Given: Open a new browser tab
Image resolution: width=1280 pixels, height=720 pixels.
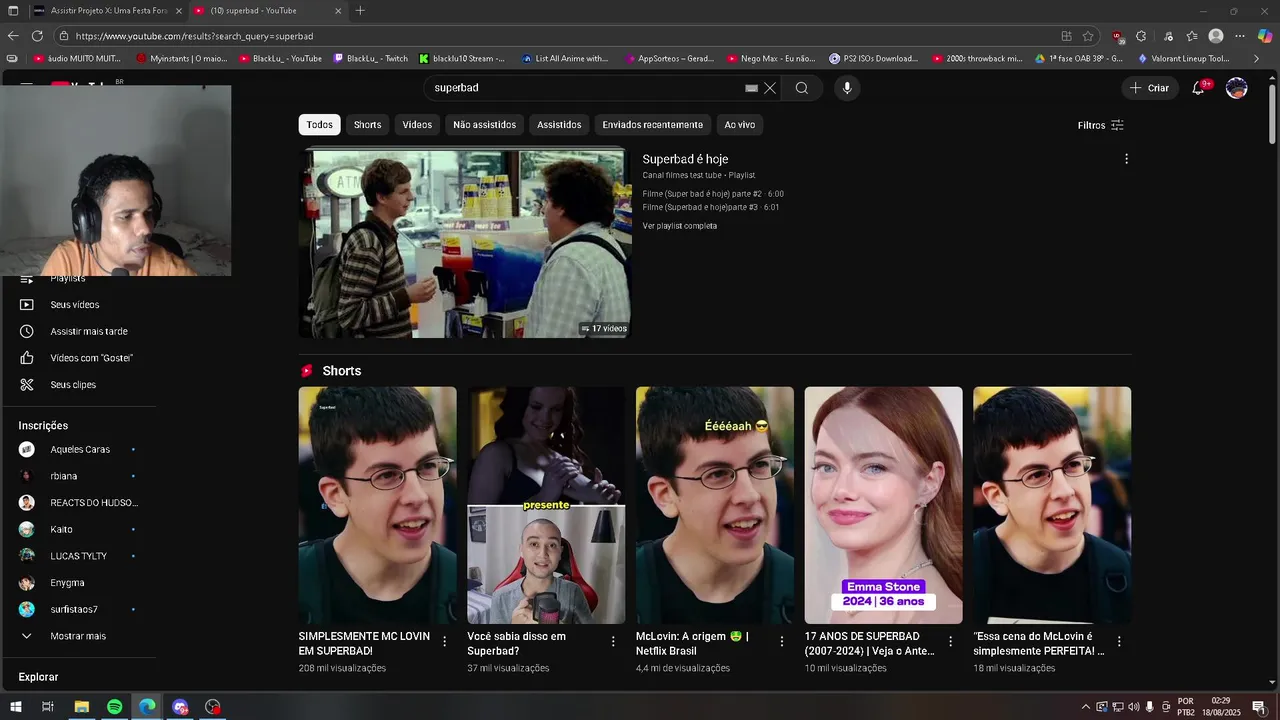Looking at the screenshot, I should (x=360, y=11).
